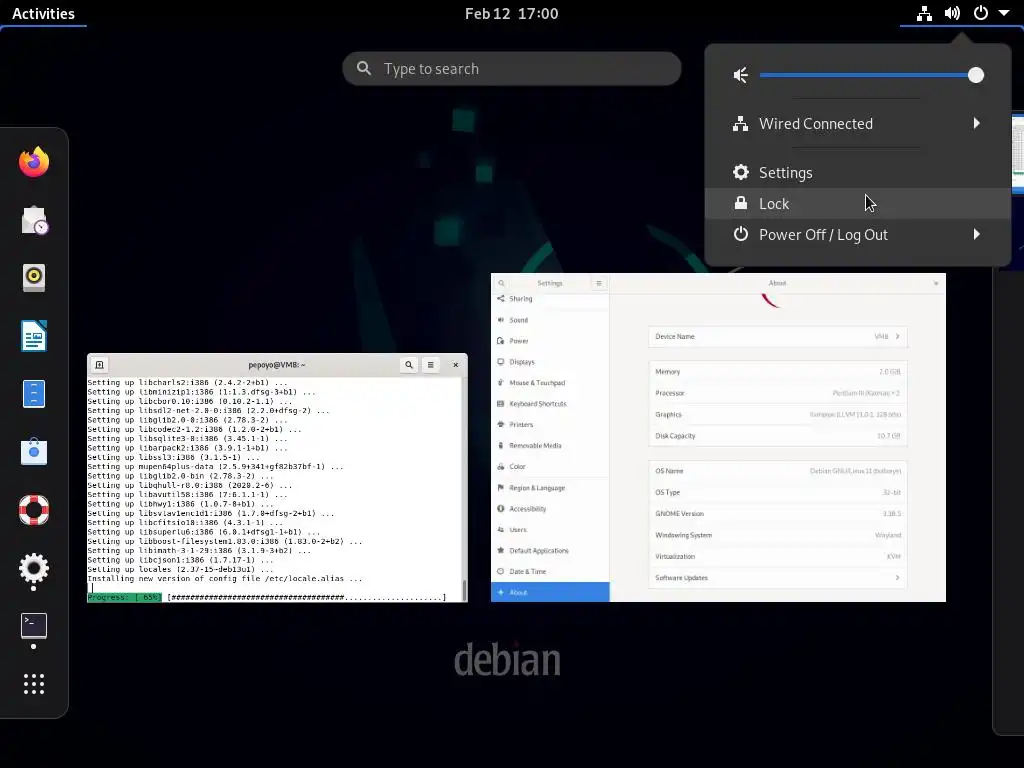The height and width of the screenshot is (768, 1024).
Task: Click the volume icon in top bar
Action: [x=952, y=13]
